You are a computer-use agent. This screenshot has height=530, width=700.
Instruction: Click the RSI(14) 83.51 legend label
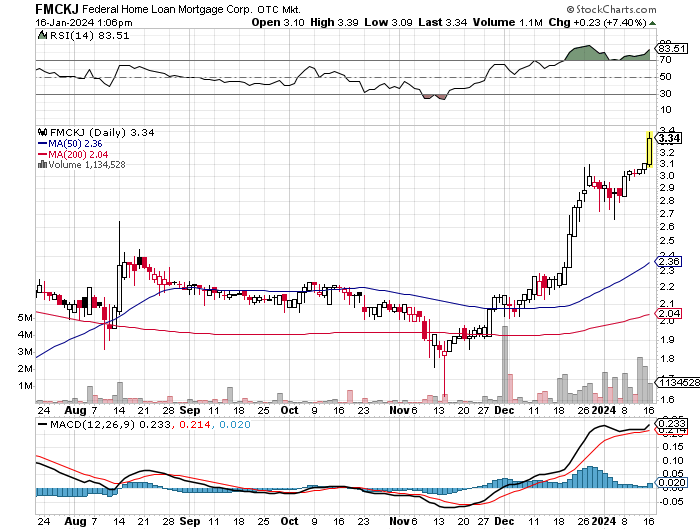coord(89,36)
